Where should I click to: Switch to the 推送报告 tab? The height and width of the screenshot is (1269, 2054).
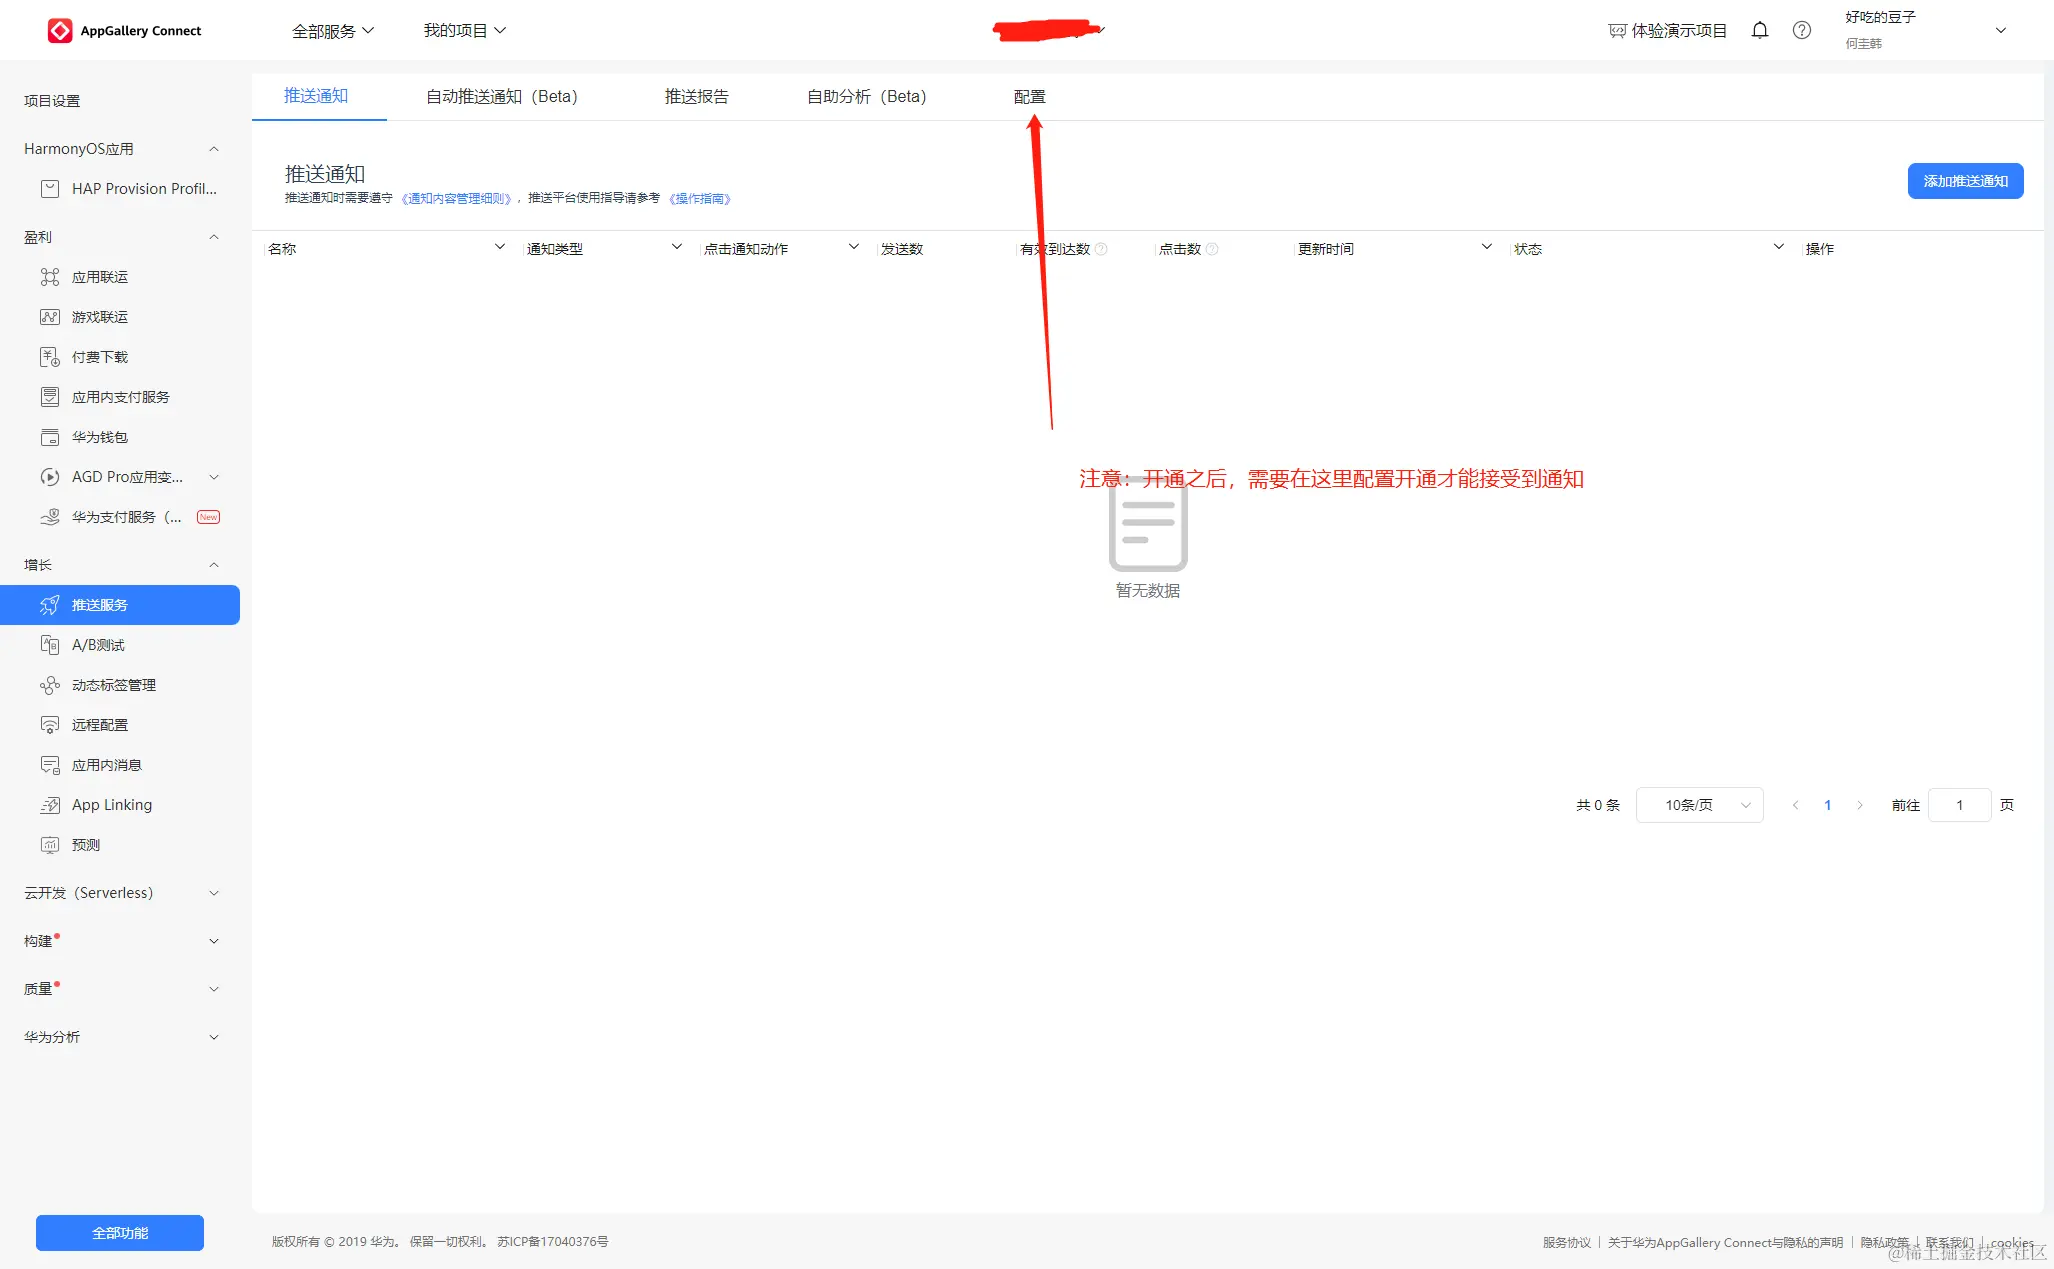(696, 97)
